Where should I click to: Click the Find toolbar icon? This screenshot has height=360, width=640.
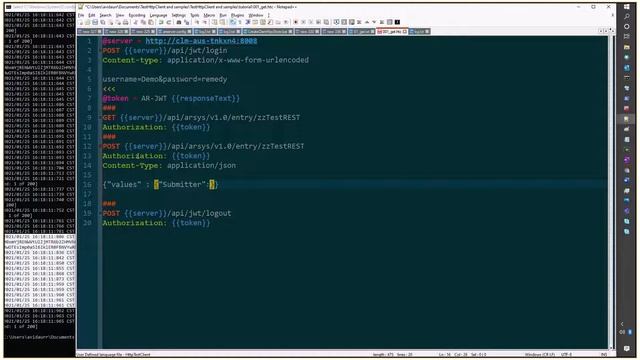pos(179,22)
